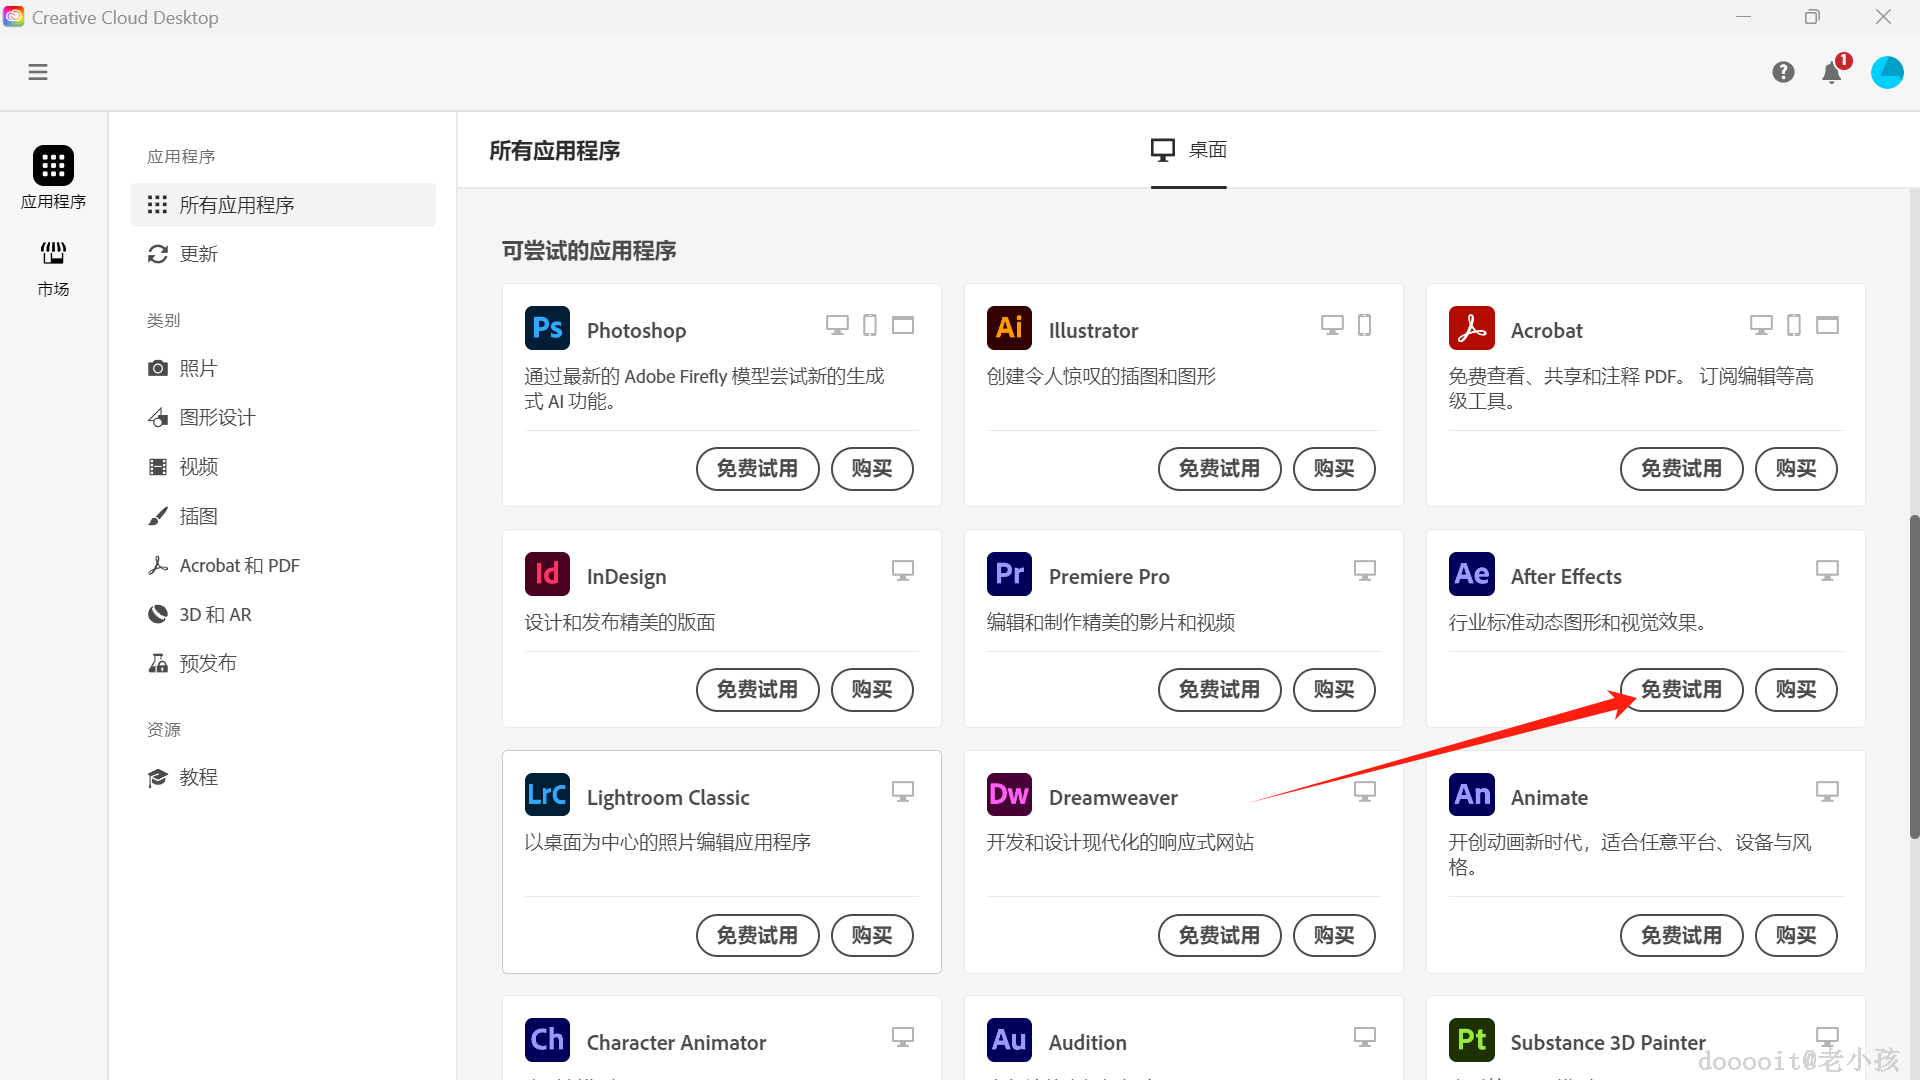This screenshot has width=1920, height=1080.
Task: Open the 教程 resource link
Action: 197,777
